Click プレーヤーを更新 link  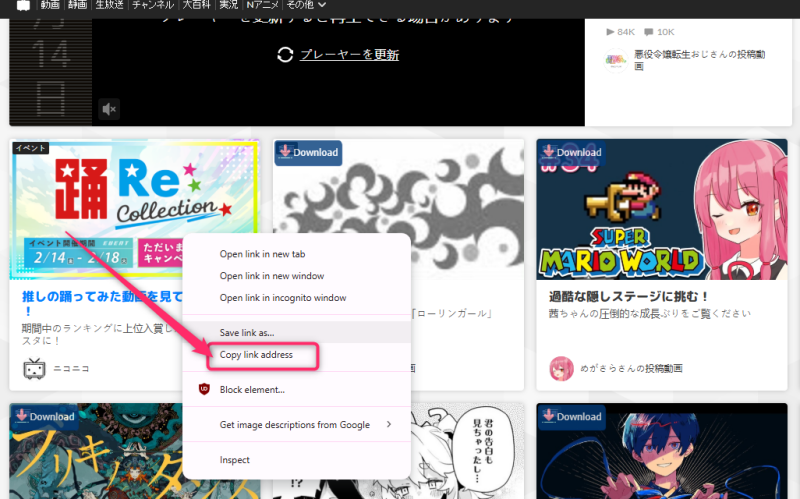[x=349, y=55]
